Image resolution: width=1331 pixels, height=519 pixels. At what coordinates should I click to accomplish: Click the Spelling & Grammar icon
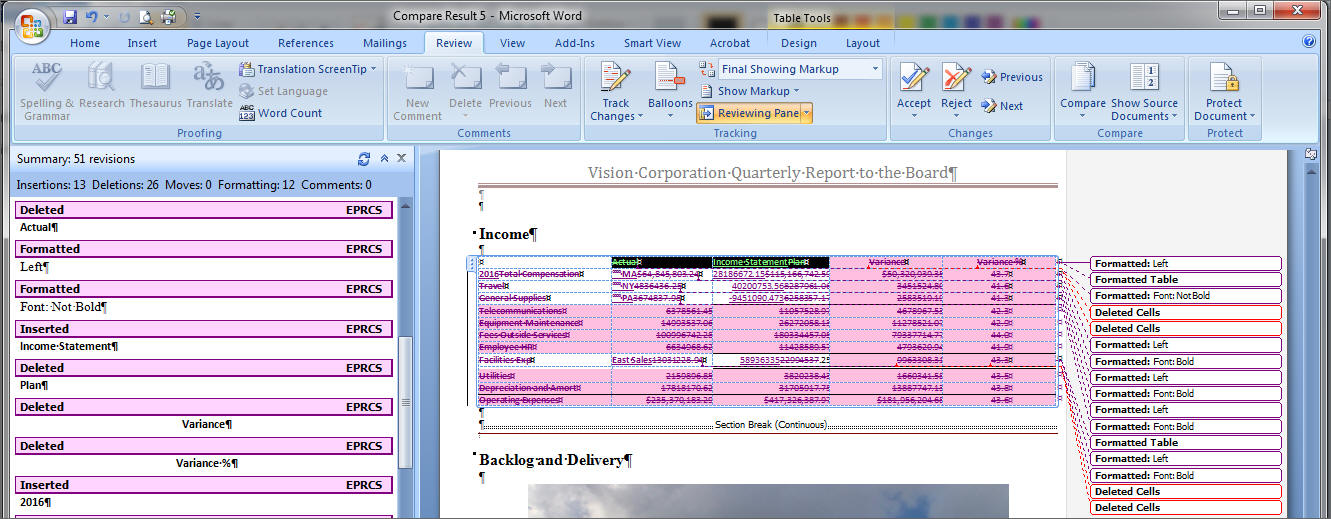(47, 78)
